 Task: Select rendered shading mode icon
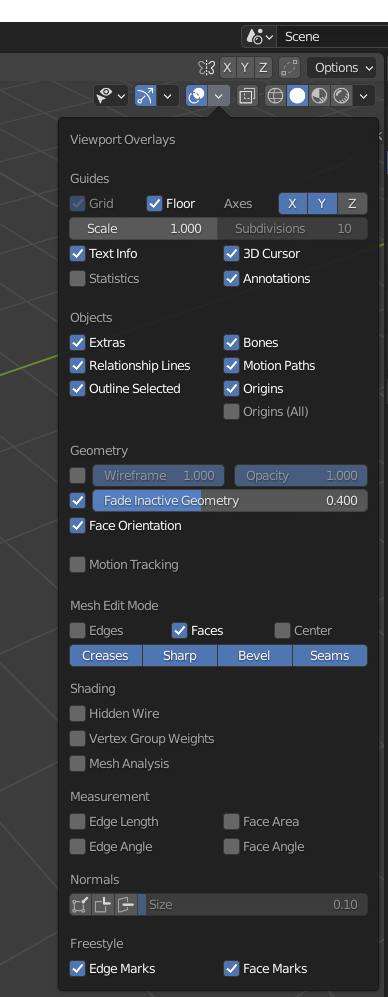(342, 96)
